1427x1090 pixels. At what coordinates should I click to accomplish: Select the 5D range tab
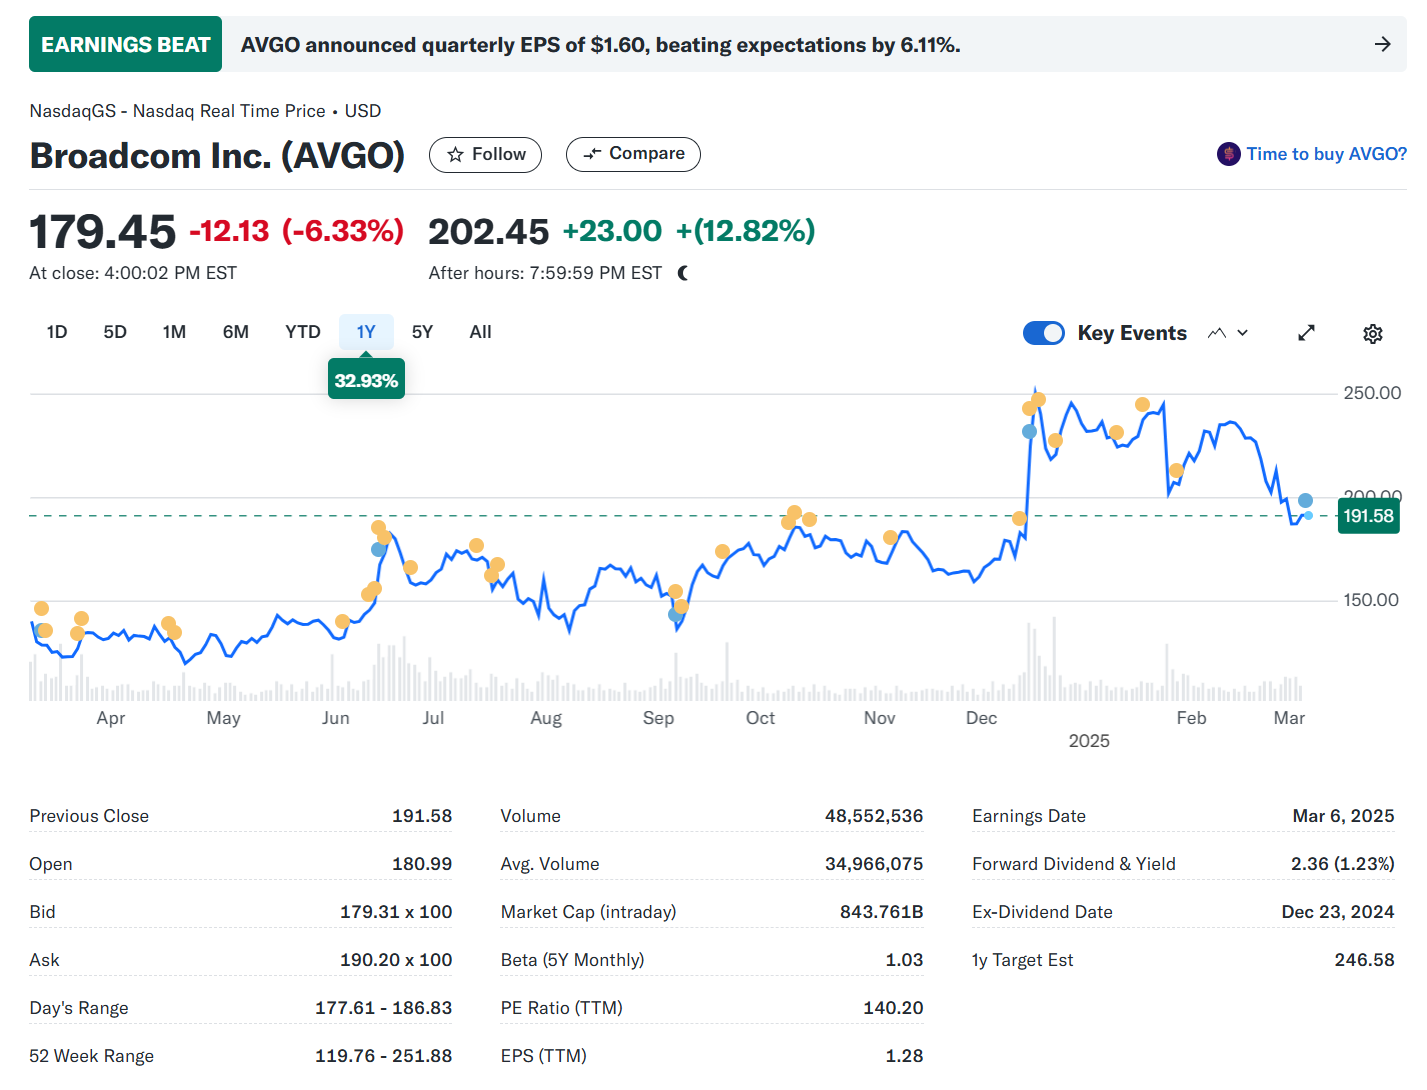pyautogui.click(x=115, y=332)
